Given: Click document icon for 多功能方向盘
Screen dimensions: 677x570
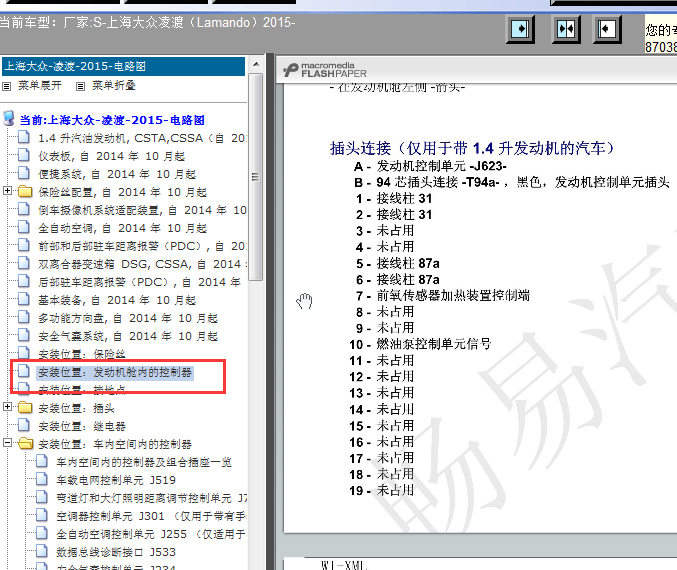Looking at the screenshot, I should point(24,317).
